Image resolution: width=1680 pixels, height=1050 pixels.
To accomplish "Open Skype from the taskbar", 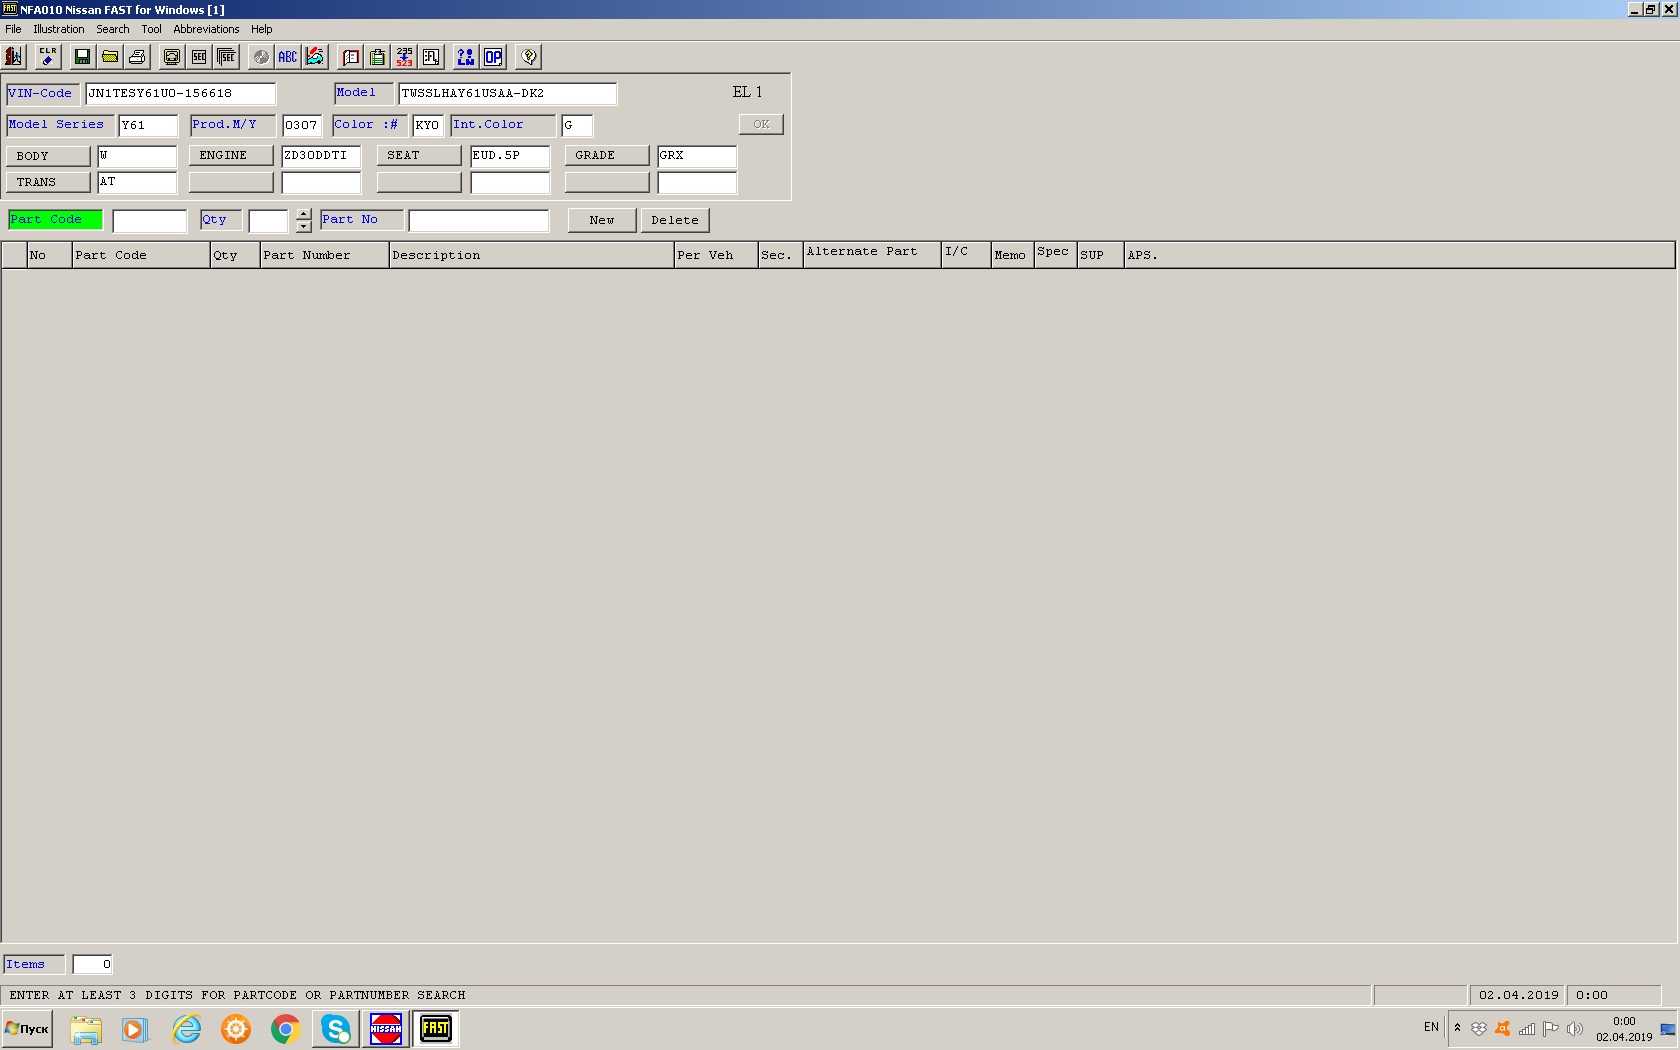I will [x=336, y=1029].
